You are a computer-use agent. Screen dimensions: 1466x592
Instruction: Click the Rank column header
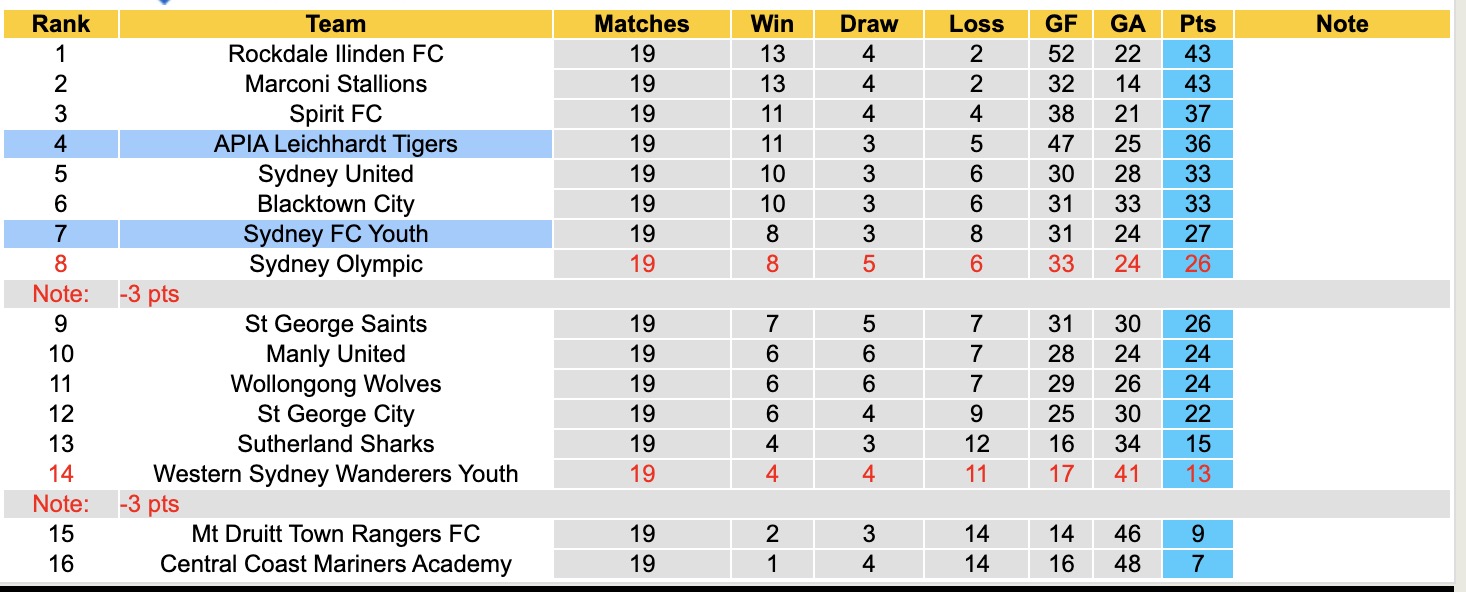(61, 24)
